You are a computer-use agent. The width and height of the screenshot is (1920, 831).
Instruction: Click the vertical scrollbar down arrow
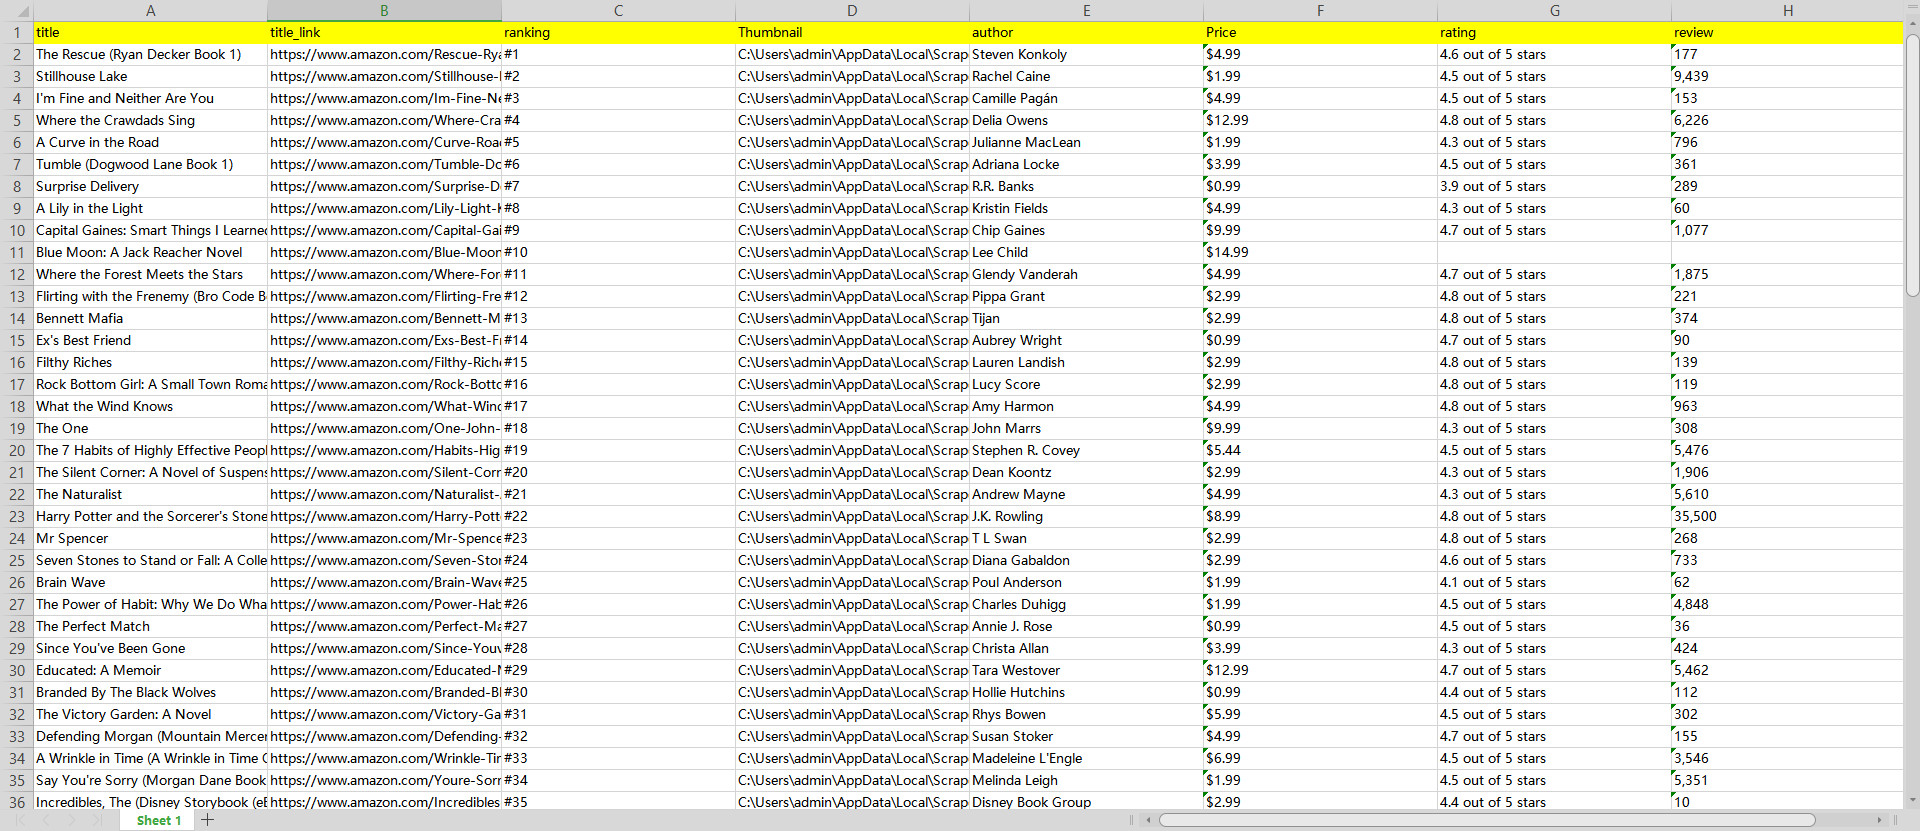(1912, 800)
